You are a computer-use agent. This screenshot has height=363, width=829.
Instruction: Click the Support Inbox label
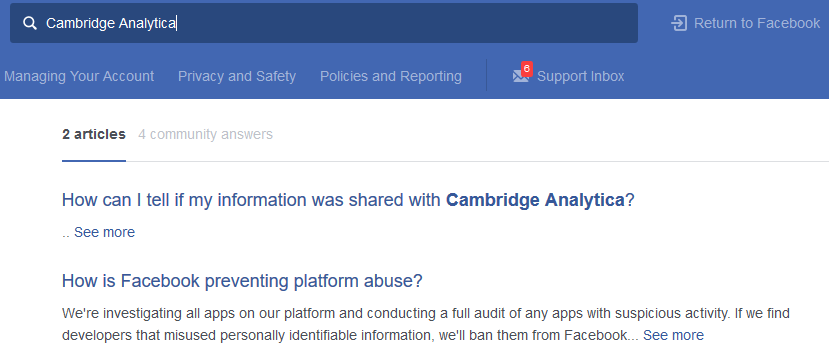point(581,76)
